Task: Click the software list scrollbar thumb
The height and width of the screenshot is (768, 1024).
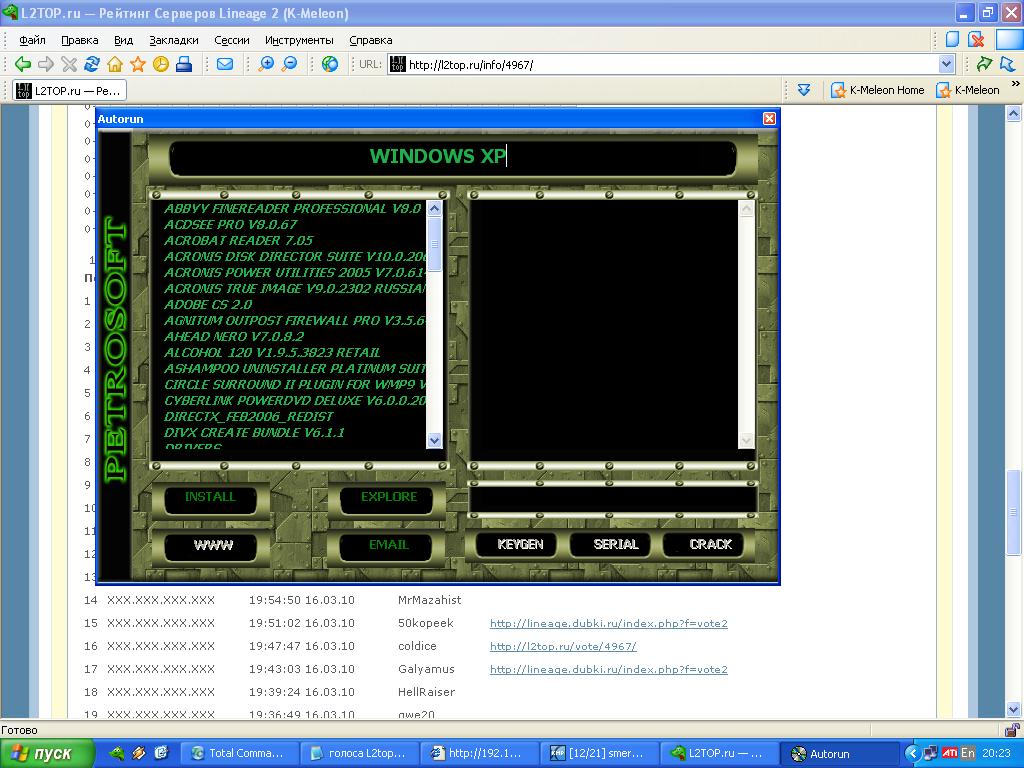Action: pos(434,244)
